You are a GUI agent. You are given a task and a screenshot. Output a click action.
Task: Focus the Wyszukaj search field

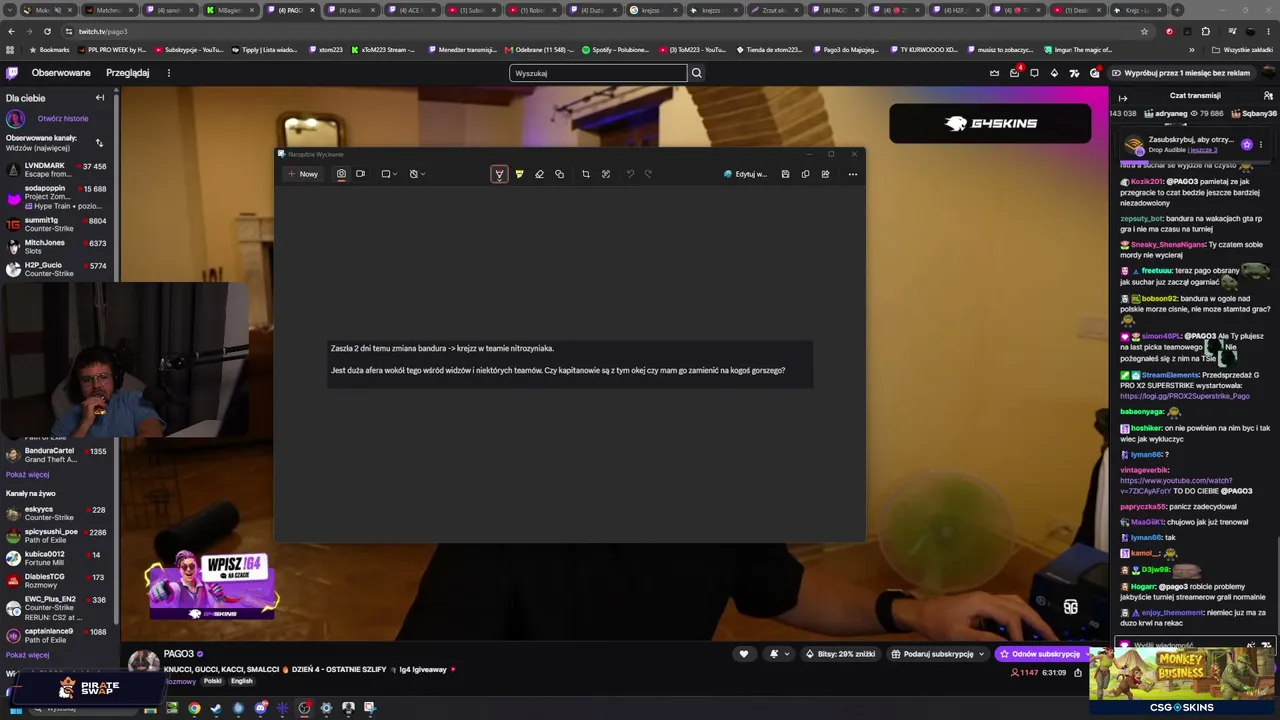598,73
